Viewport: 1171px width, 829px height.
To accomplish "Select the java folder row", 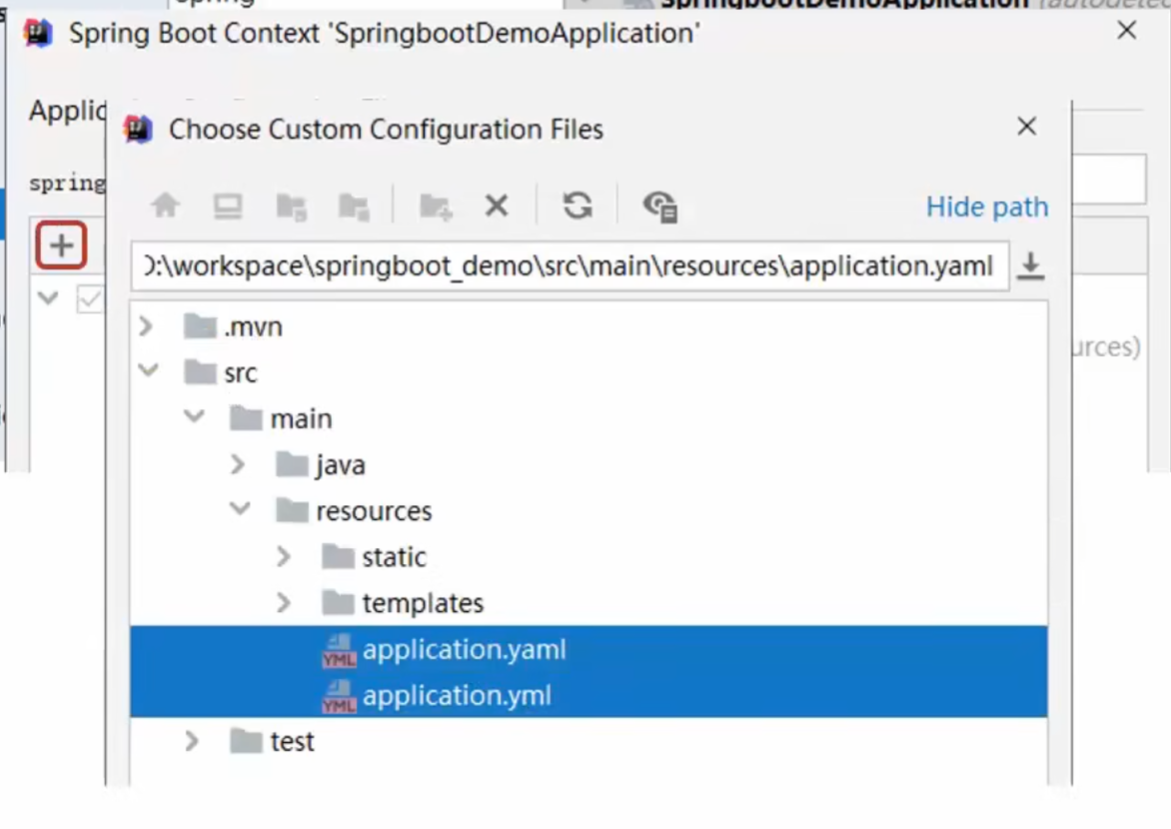I will (588, 465).
